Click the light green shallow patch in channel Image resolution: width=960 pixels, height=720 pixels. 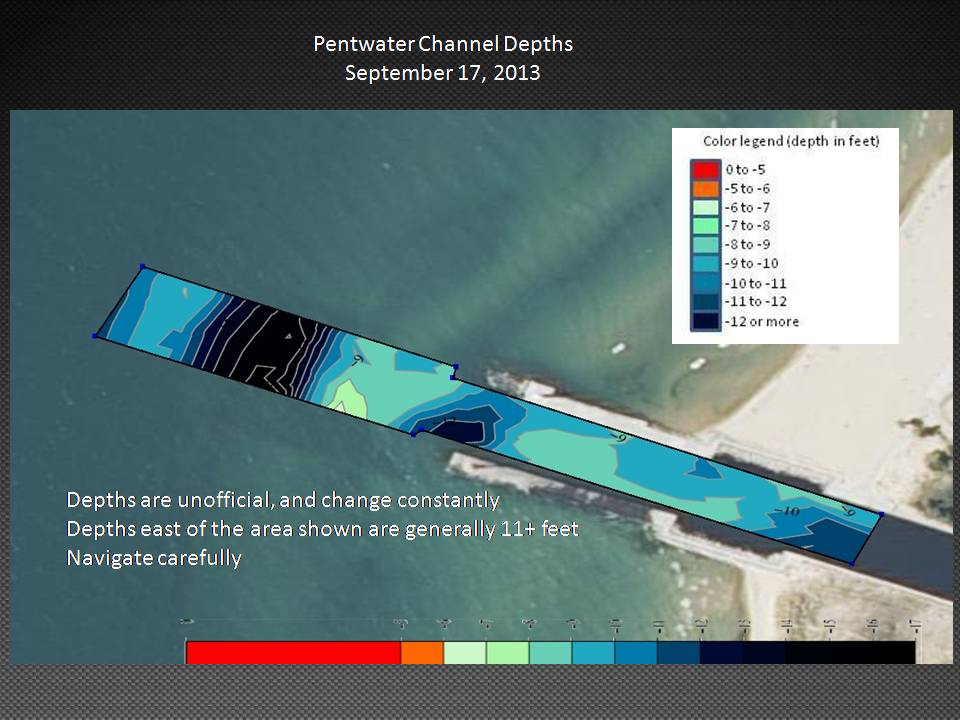coord(350,397)
